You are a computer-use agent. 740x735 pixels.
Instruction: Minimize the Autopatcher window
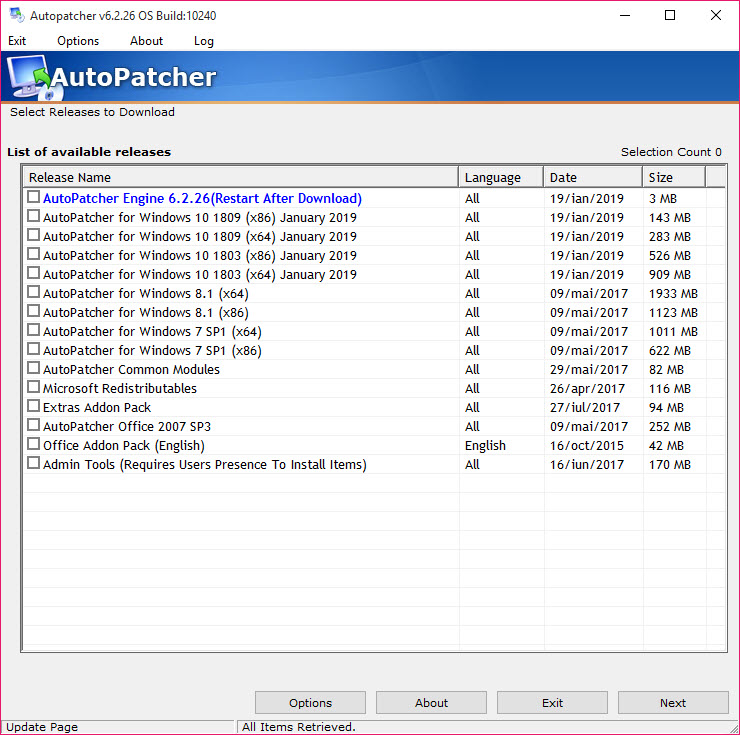click(x=625, y=15)
